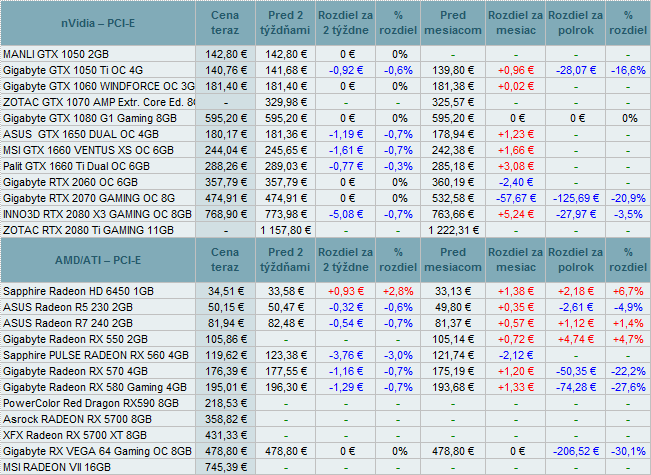The height and width of the screenshot is (475, 651).
Task: Click the month-ago price 325,57 €
Action: (x=453, y=102)
